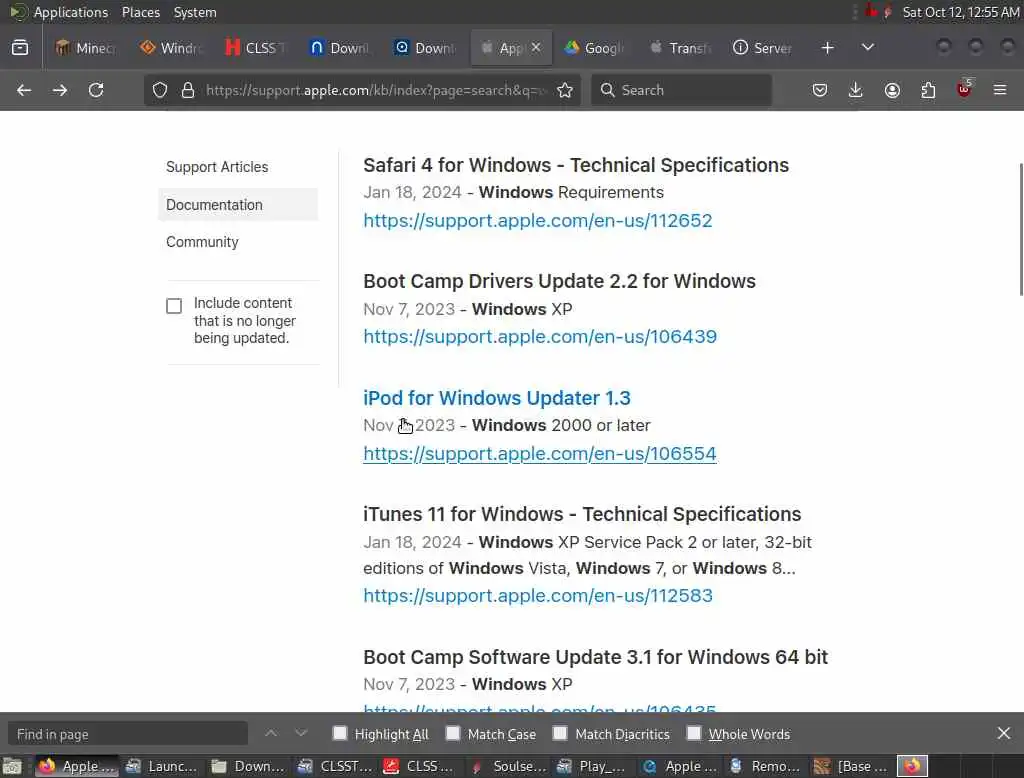Close the active Apple tab
This screenshot has height=778, width=1024.
tap(536, 48)
